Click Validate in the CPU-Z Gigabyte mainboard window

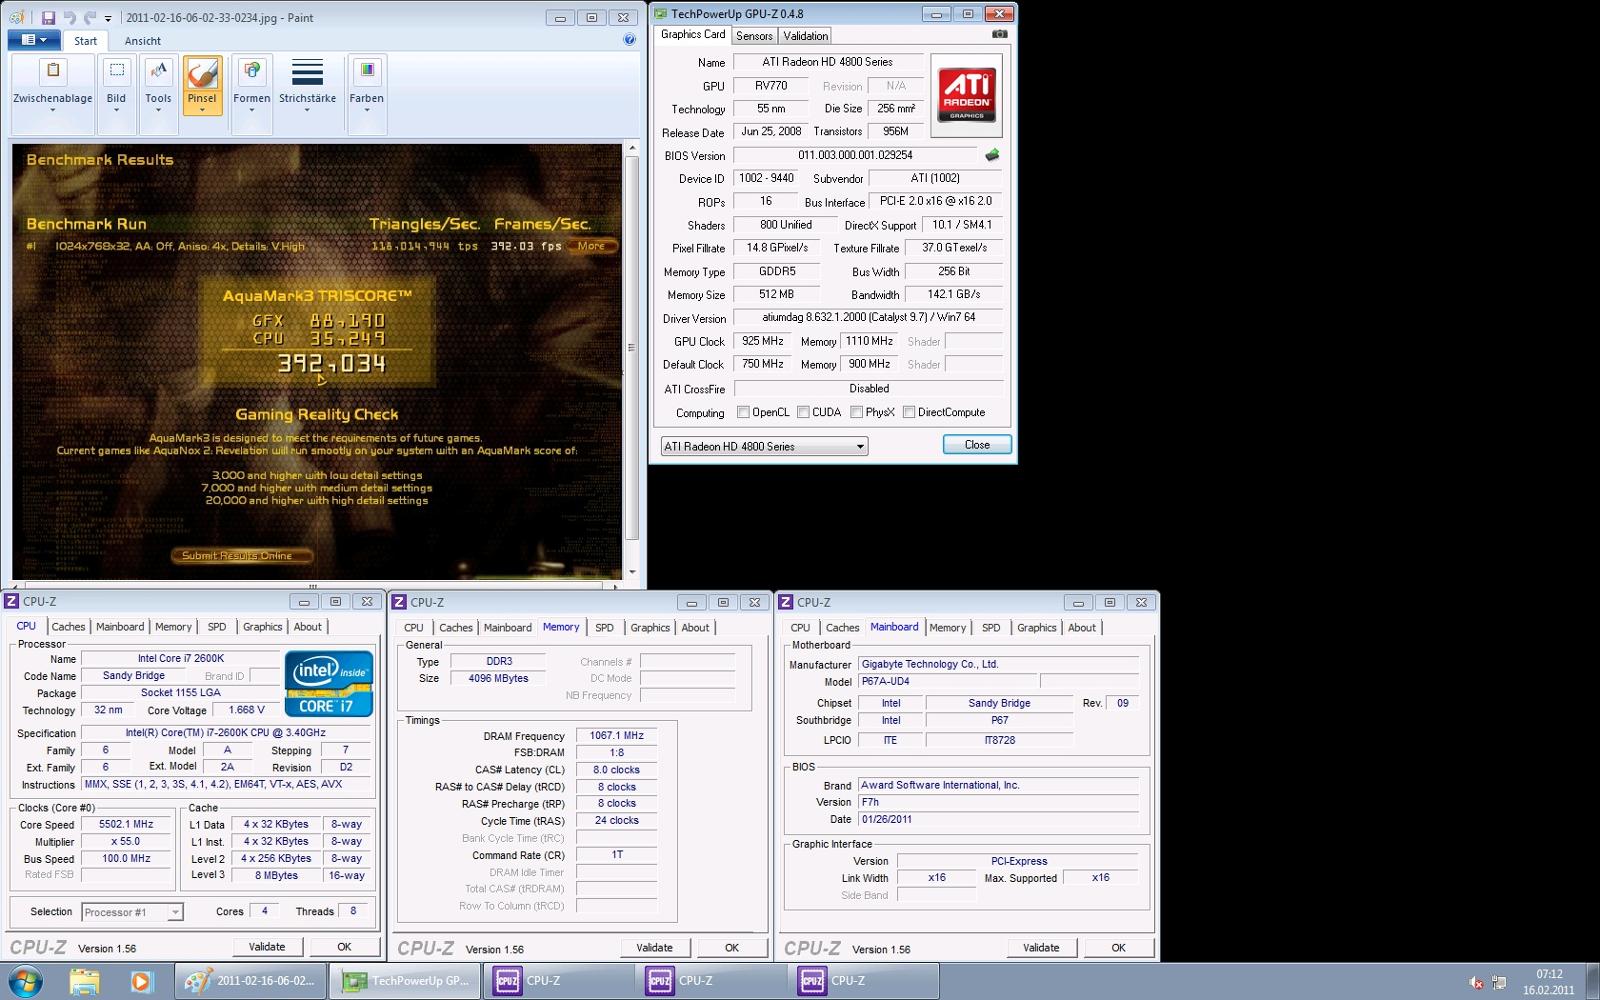click(x=1041, y=948)
